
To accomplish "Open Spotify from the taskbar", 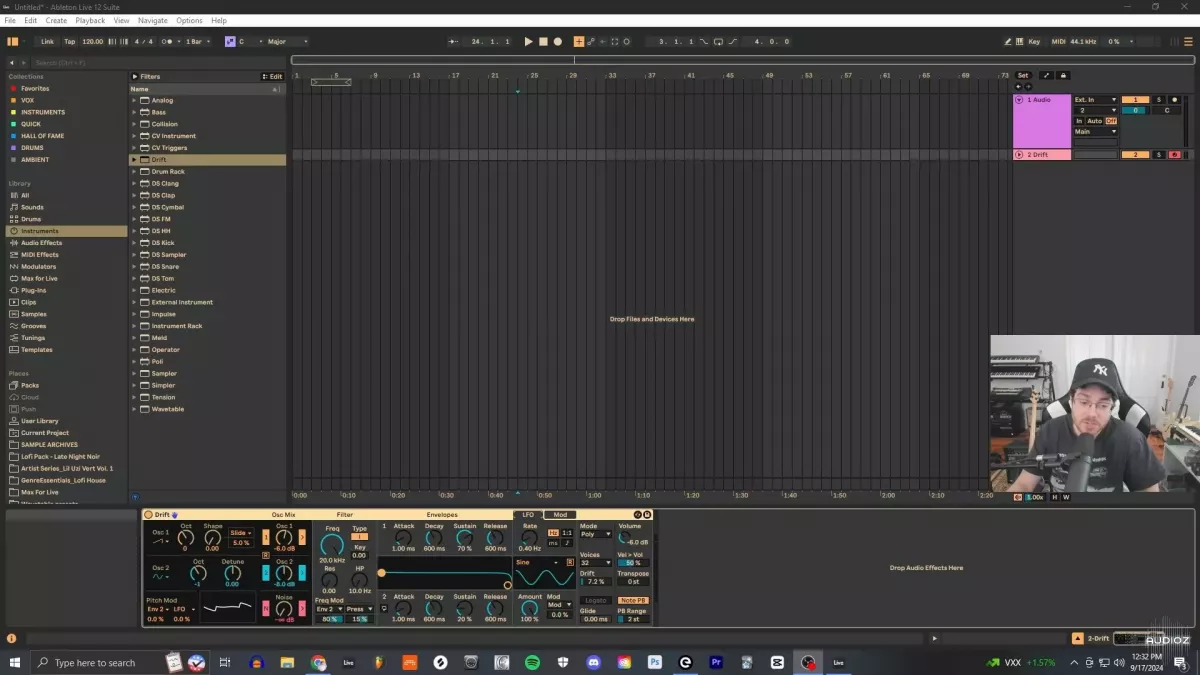I will pos(532,662).
